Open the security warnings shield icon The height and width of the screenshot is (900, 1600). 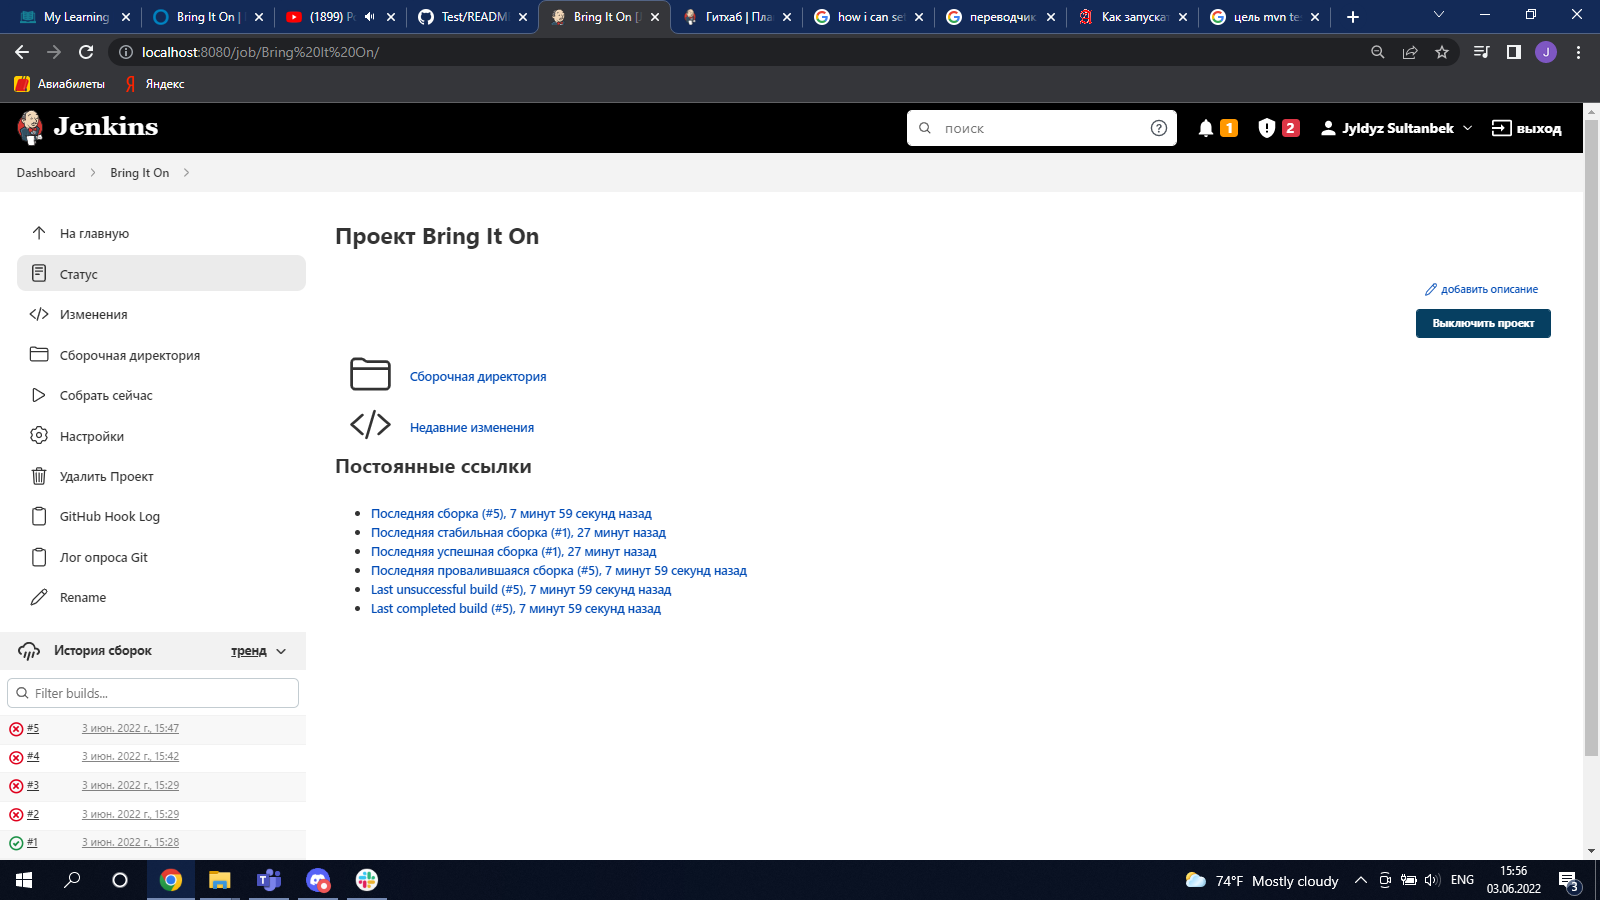point(1267,128)
